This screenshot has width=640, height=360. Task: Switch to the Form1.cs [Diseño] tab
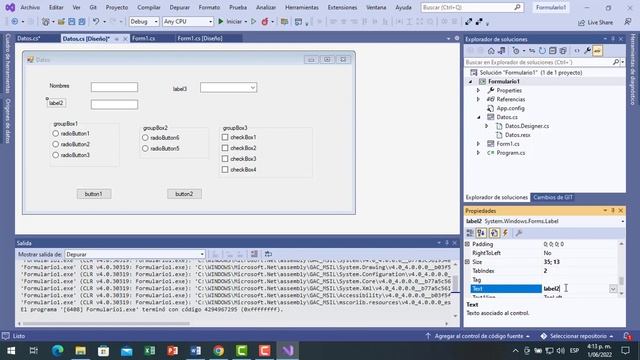pos(200,38)
